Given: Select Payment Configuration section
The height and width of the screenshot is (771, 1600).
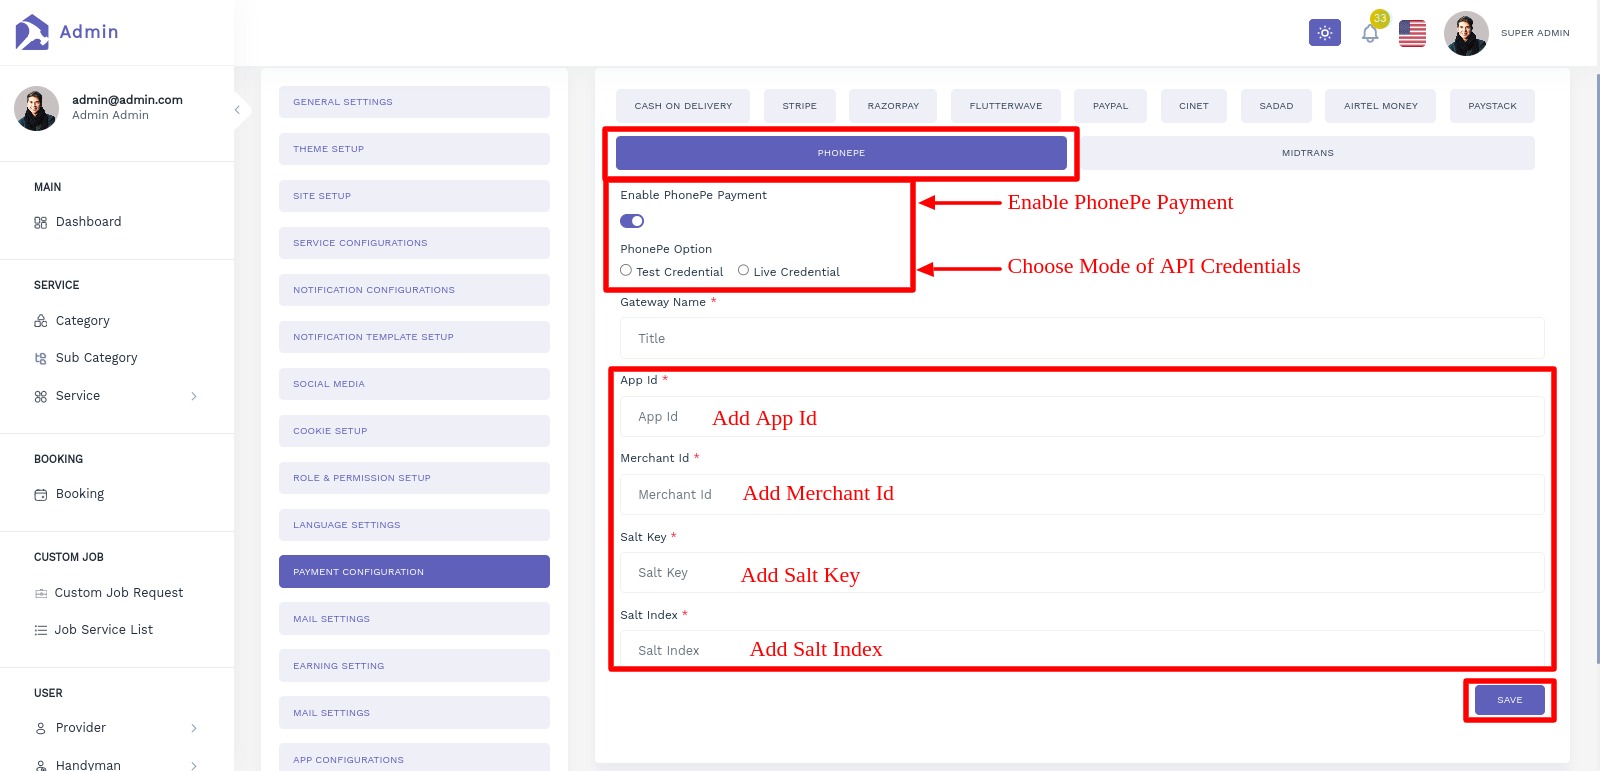Looking at the screenshot, I should (x=414, y=572).
